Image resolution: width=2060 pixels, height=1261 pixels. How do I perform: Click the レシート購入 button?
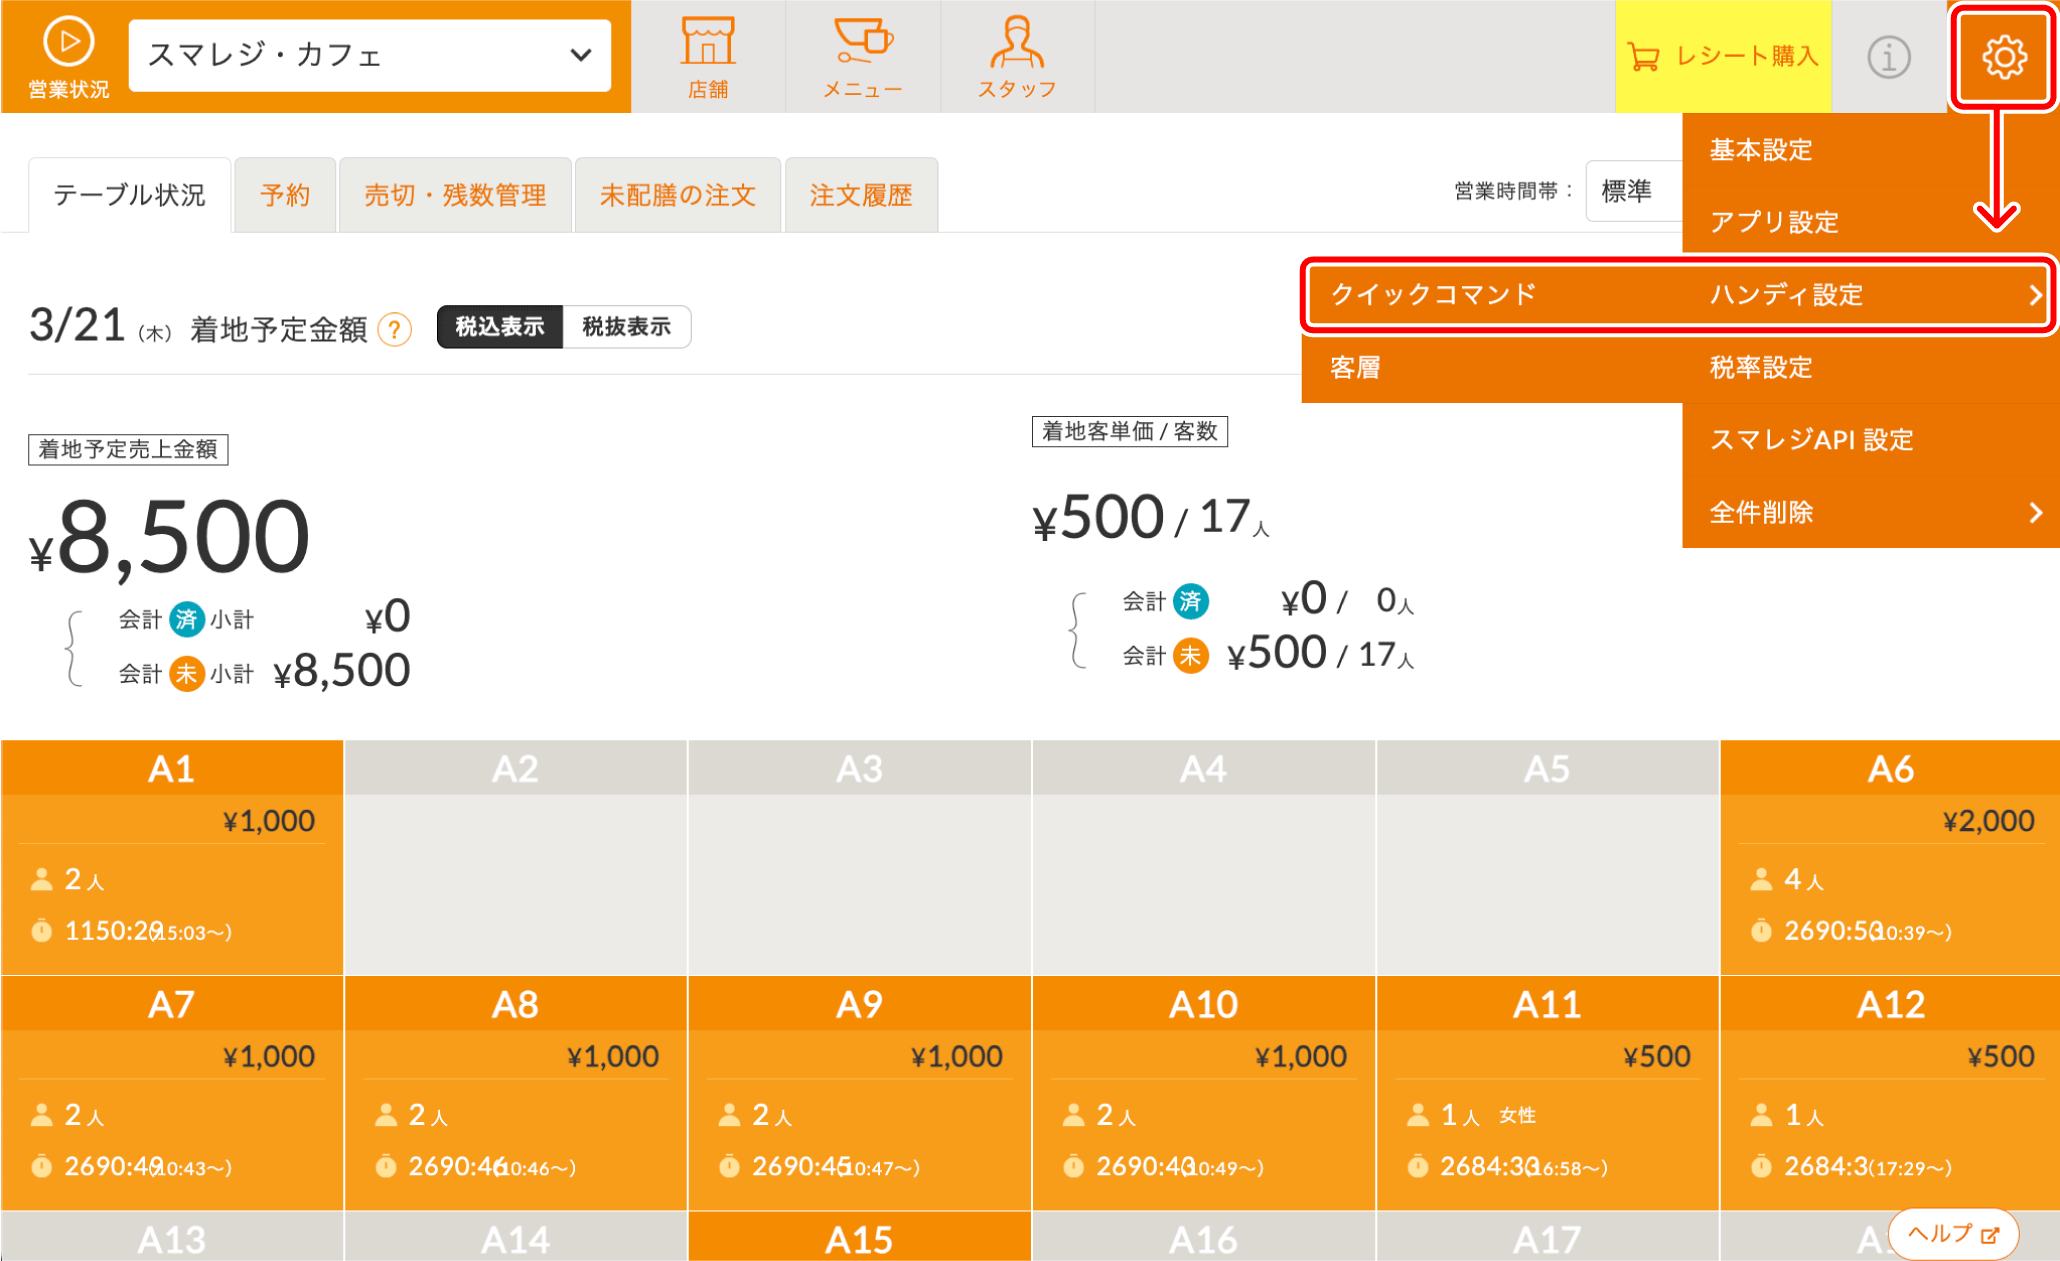click(1723, 56)
